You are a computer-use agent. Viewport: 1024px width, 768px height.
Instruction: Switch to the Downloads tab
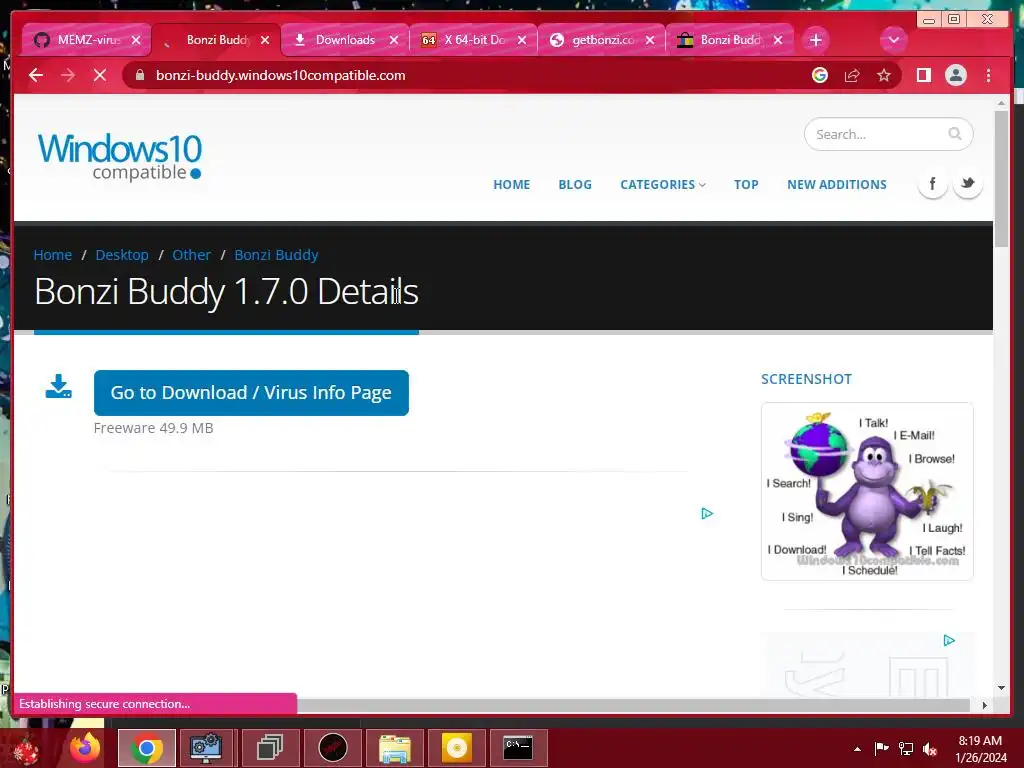[345, 40]
